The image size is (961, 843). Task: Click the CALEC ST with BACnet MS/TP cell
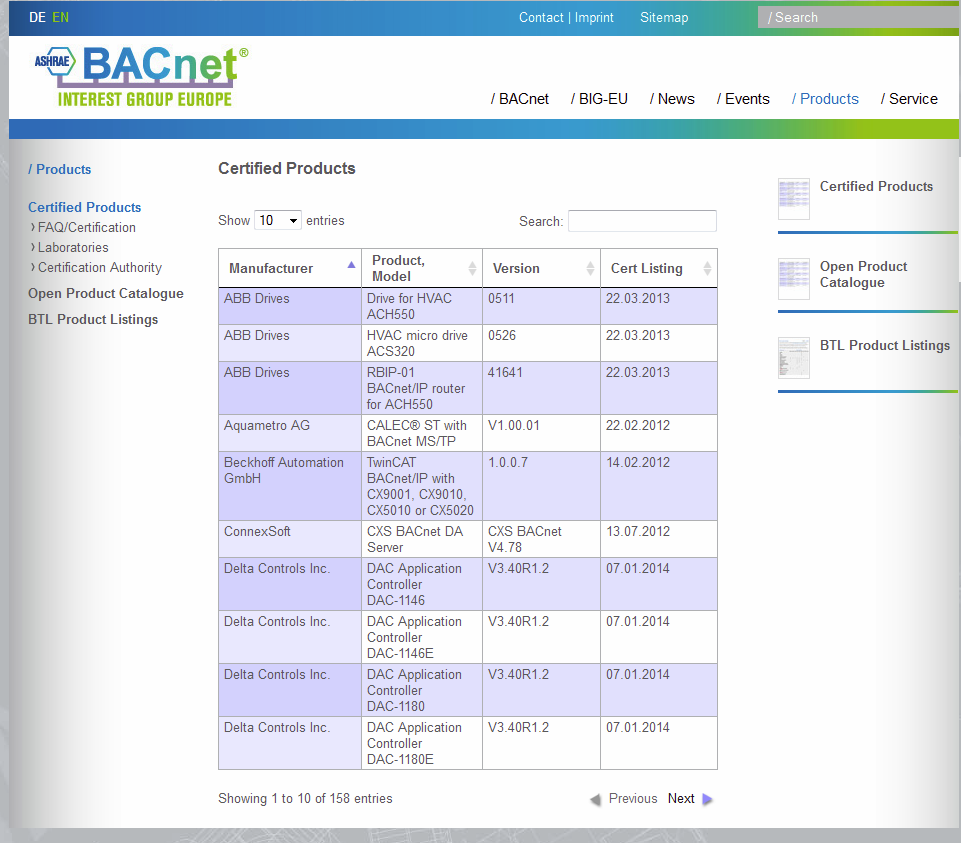tap(422, 433)
